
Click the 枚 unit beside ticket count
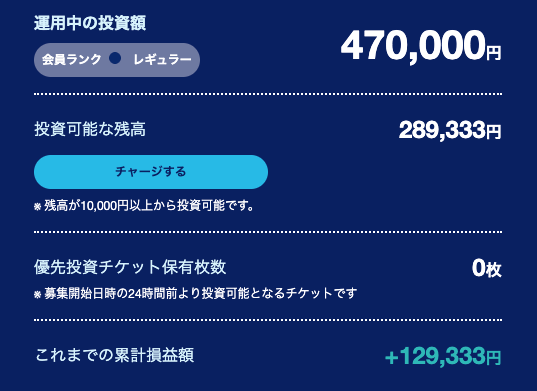point(494,270)
